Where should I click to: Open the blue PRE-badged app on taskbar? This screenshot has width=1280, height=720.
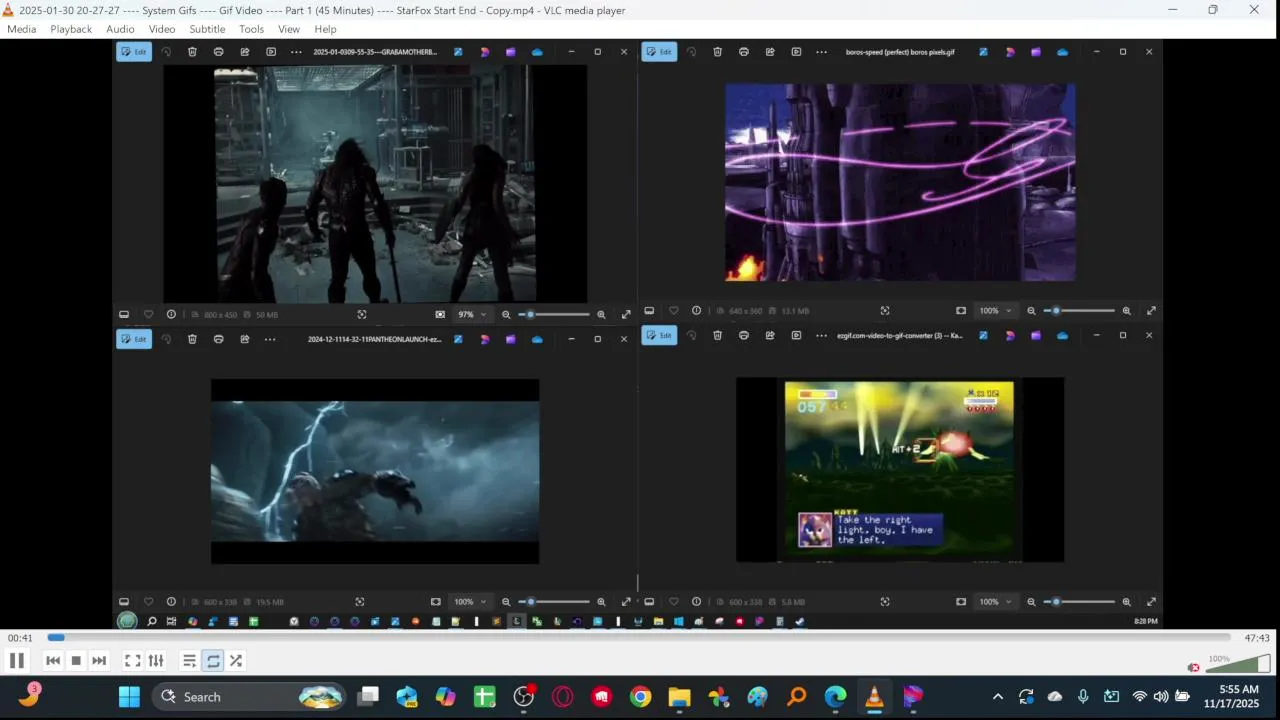click(407, 697)
